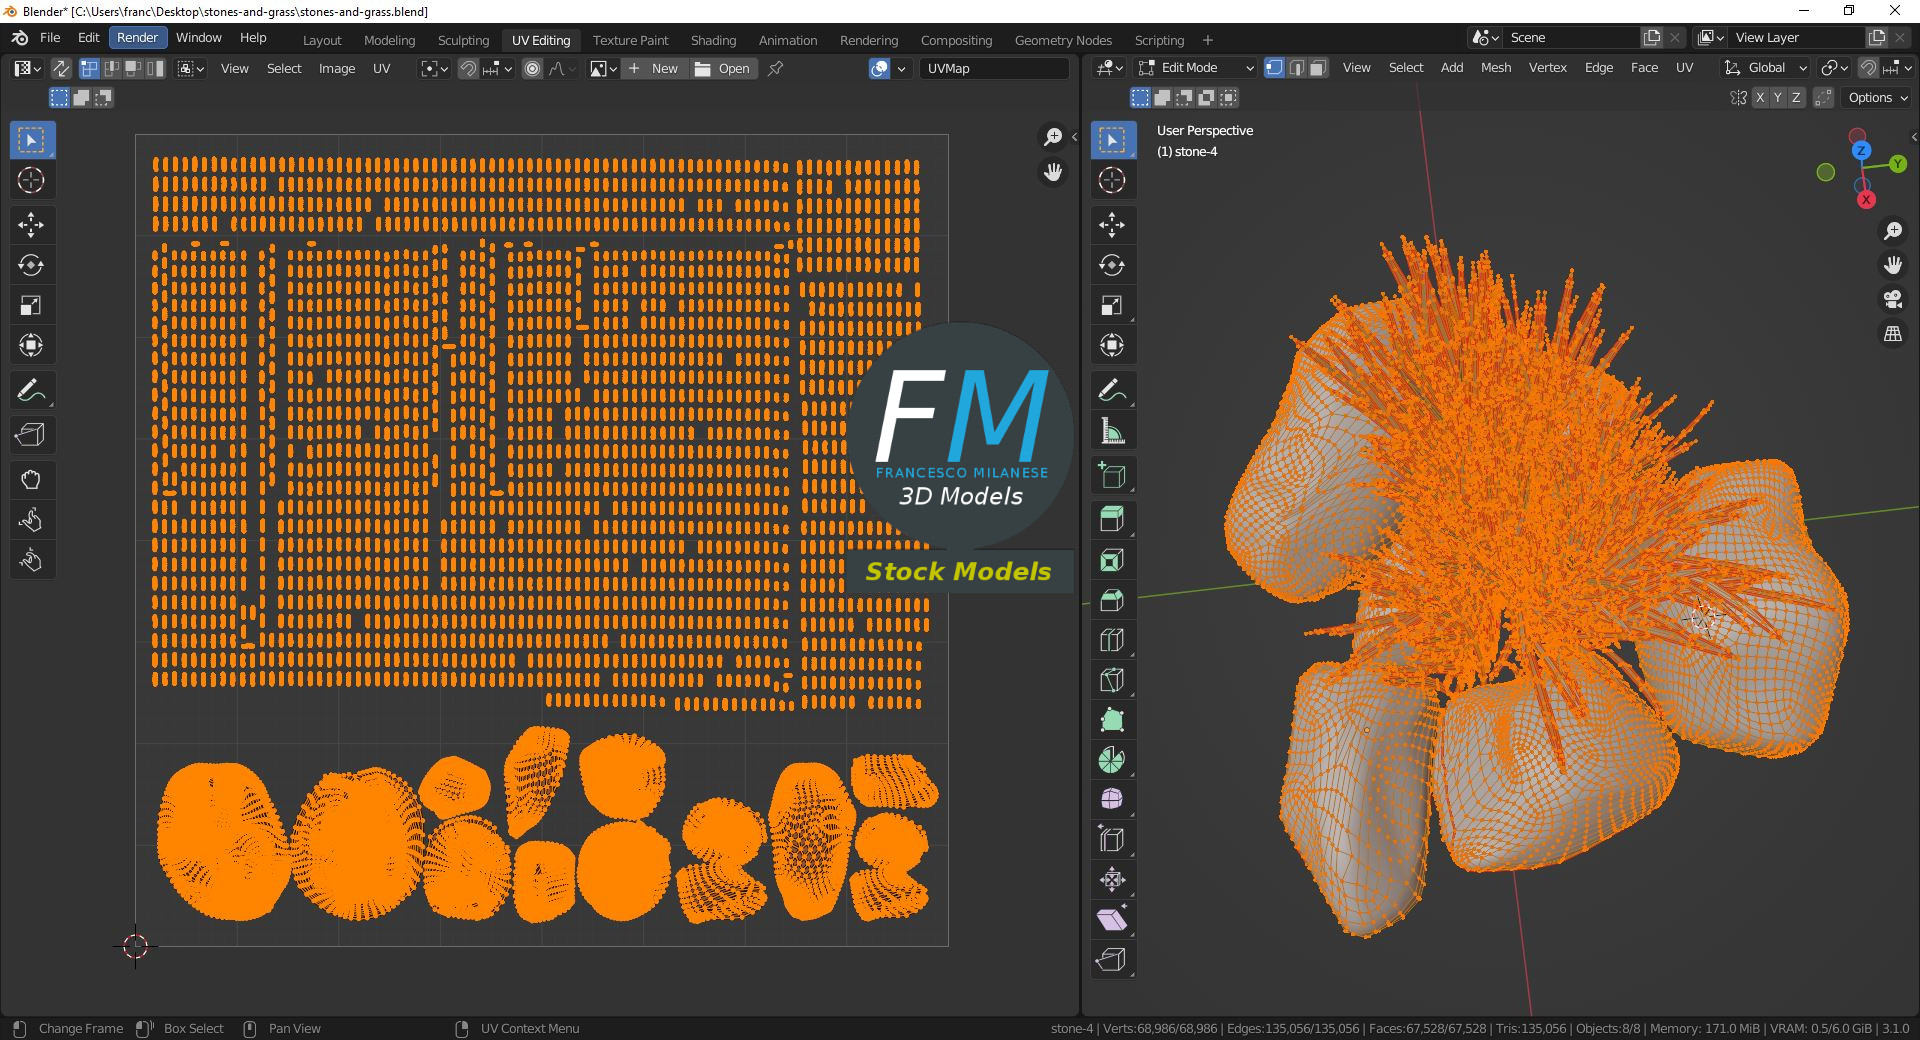
Task: Select the Shear tool
Action: [x=1112, y=920]
